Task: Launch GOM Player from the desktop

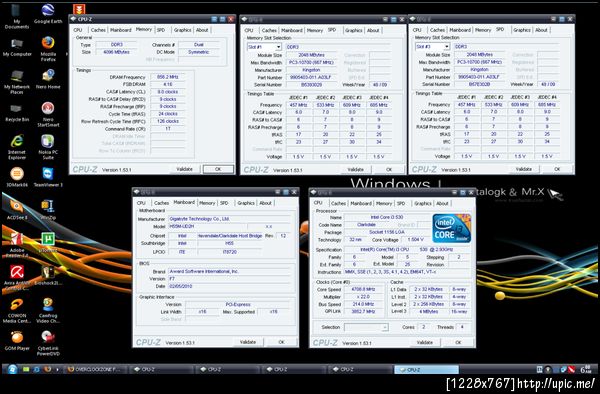Action: point(17,341)
